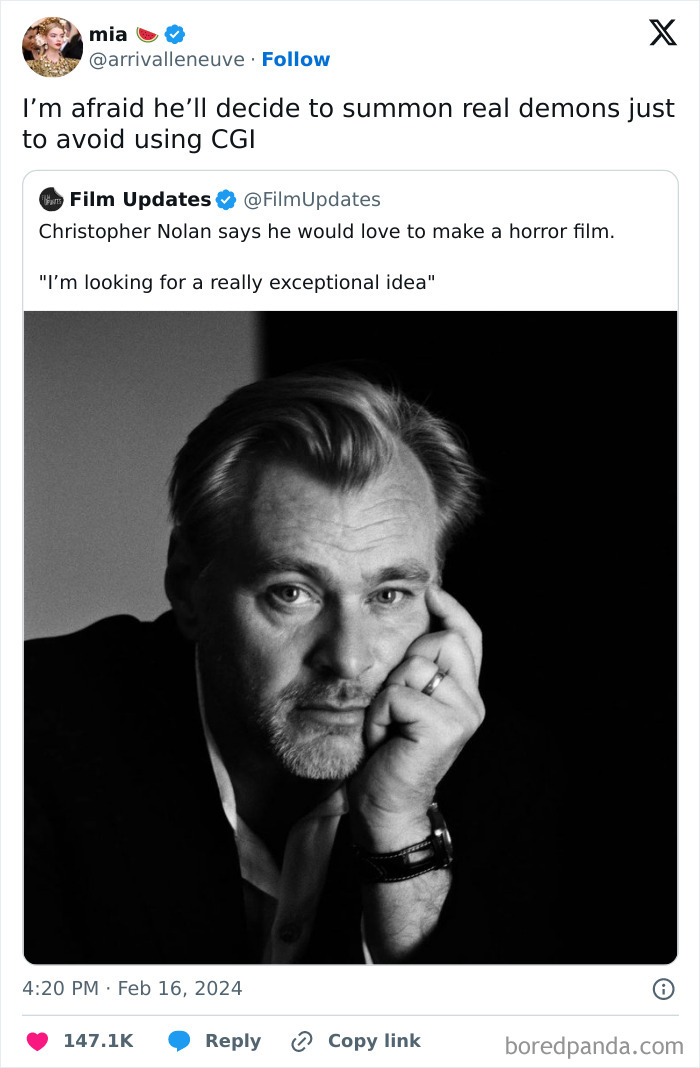Click the 'Reply' text label
The height and width of the screenshot is (1068, 700).
tap(233, 1041)
